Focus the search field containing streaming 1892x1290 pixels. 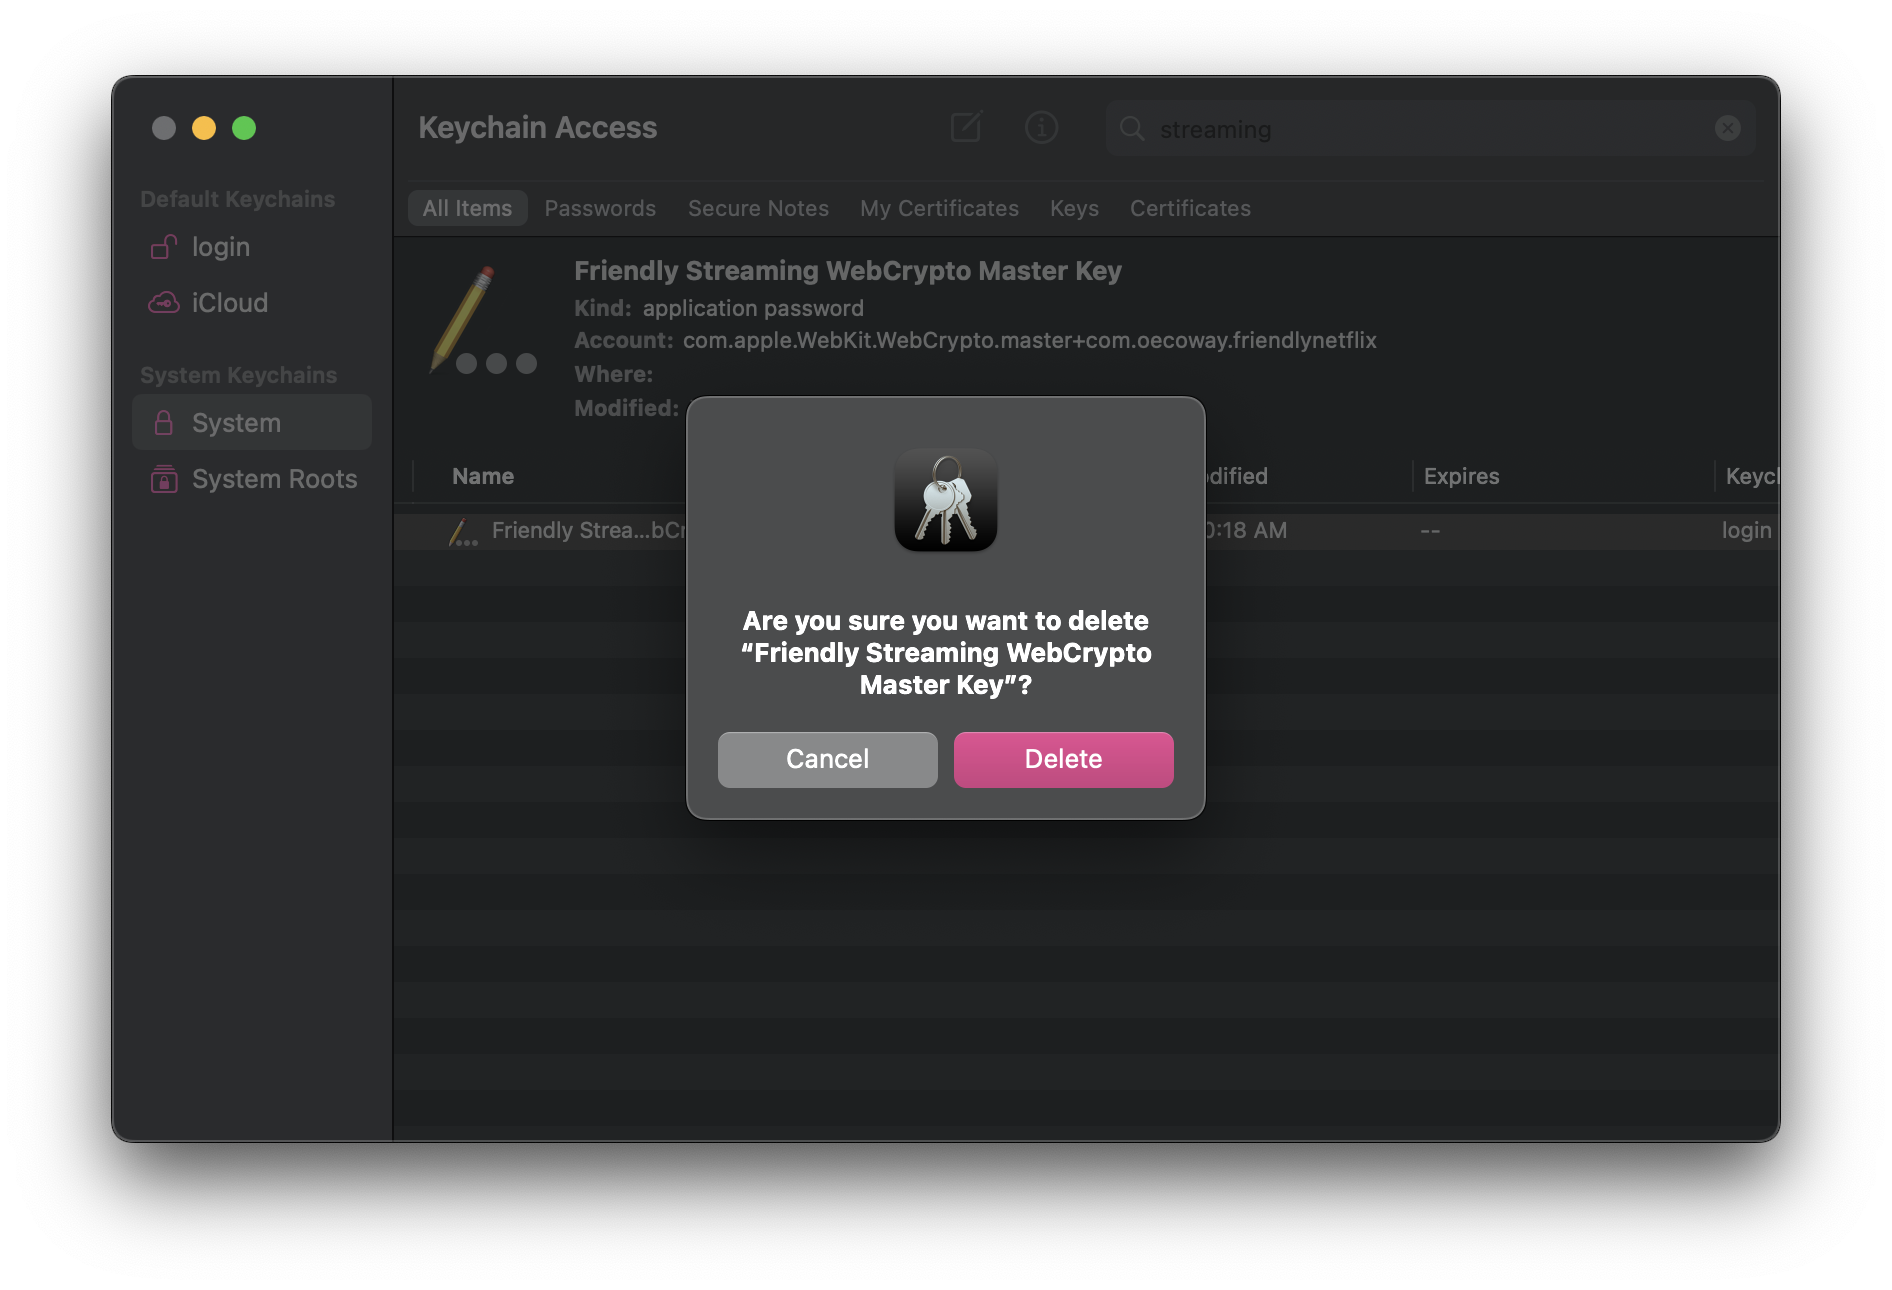(1430, 128)
